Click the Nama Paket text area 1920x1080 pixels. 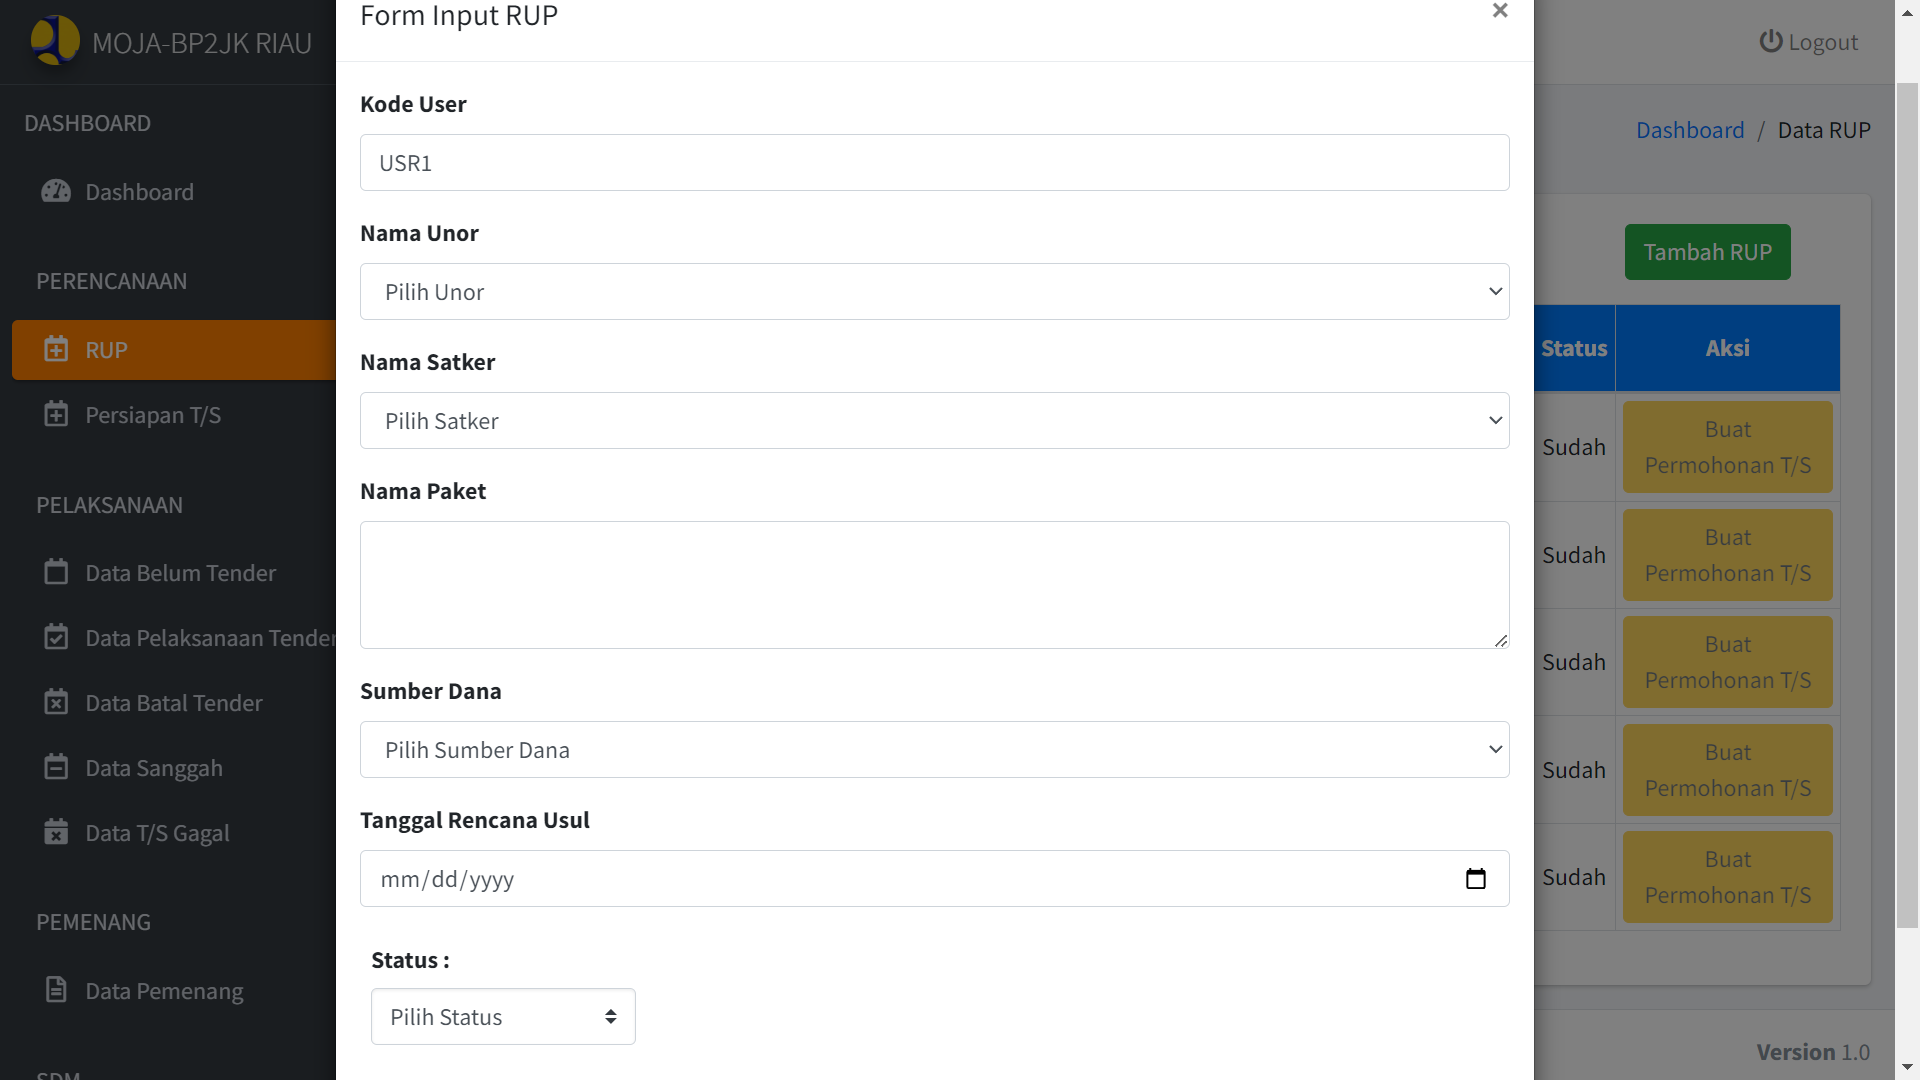click(934, 585)
